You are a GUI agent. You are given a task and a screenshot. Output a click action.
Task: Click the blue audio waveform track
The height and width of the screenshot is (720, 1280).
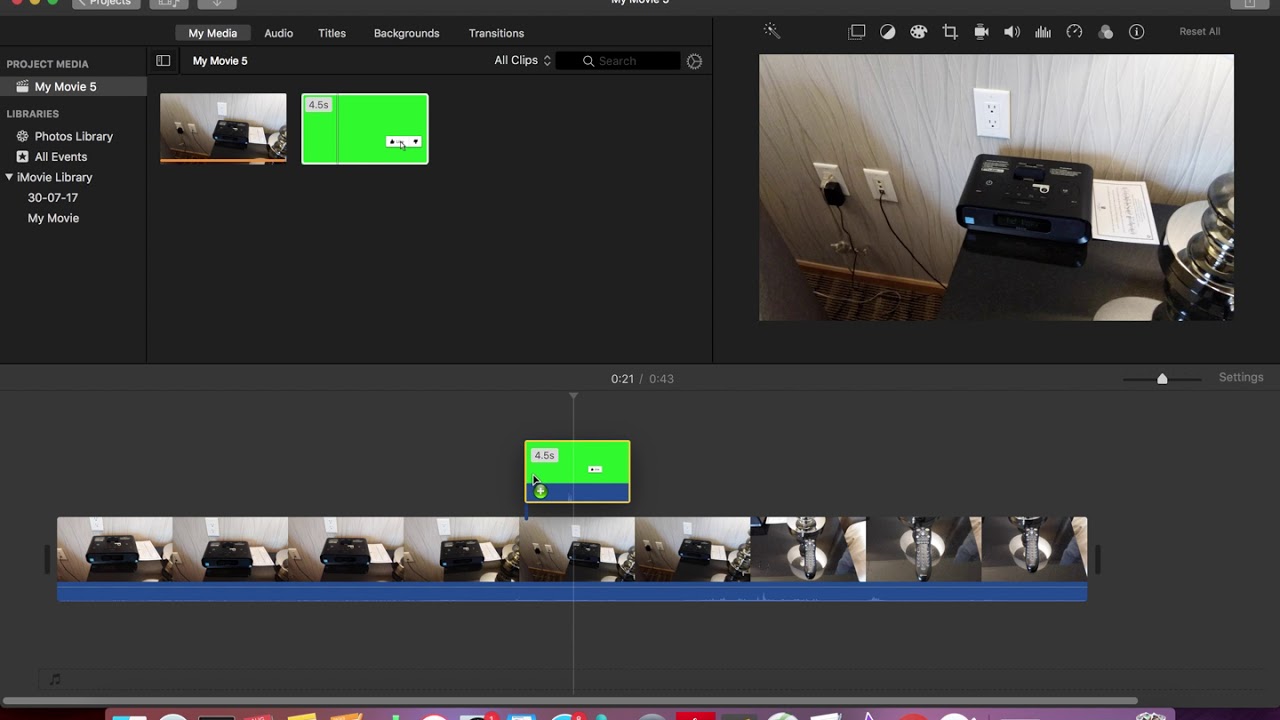(x=572, y=592)
